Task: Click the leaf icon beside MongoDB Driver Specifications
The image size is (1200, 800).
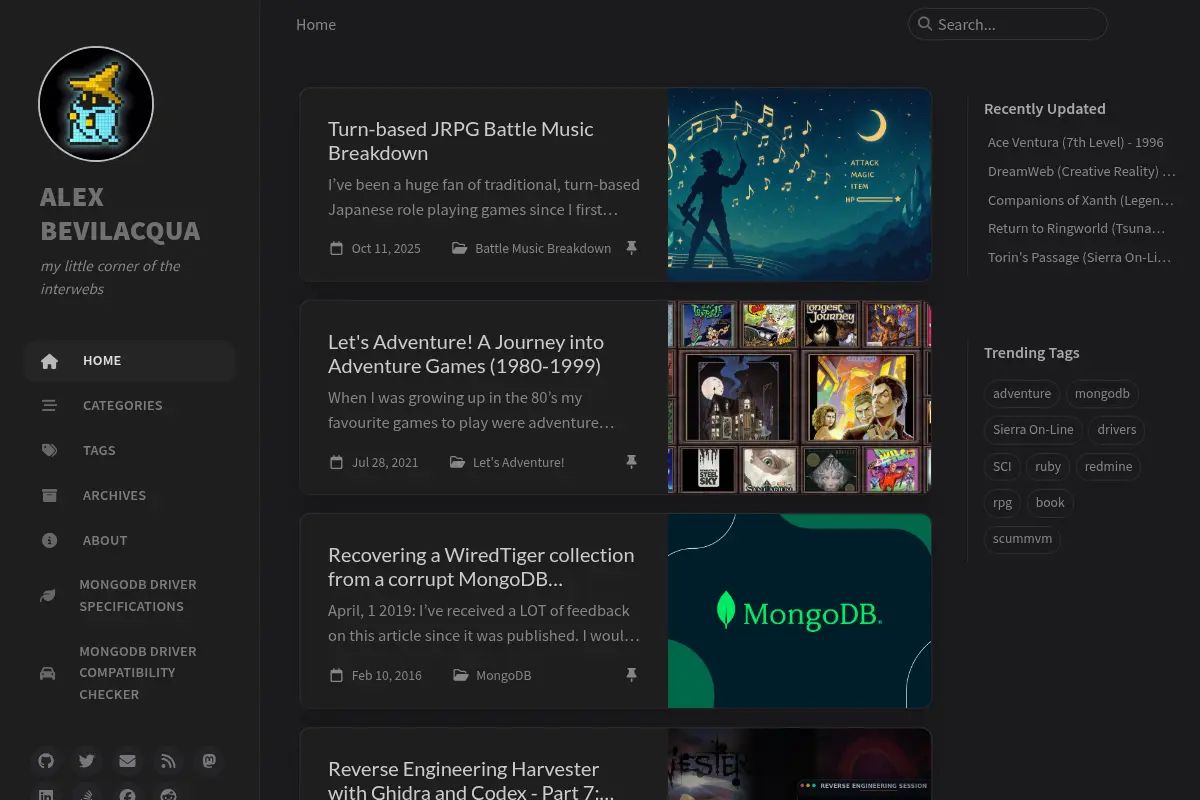Action: click(47, 596)
